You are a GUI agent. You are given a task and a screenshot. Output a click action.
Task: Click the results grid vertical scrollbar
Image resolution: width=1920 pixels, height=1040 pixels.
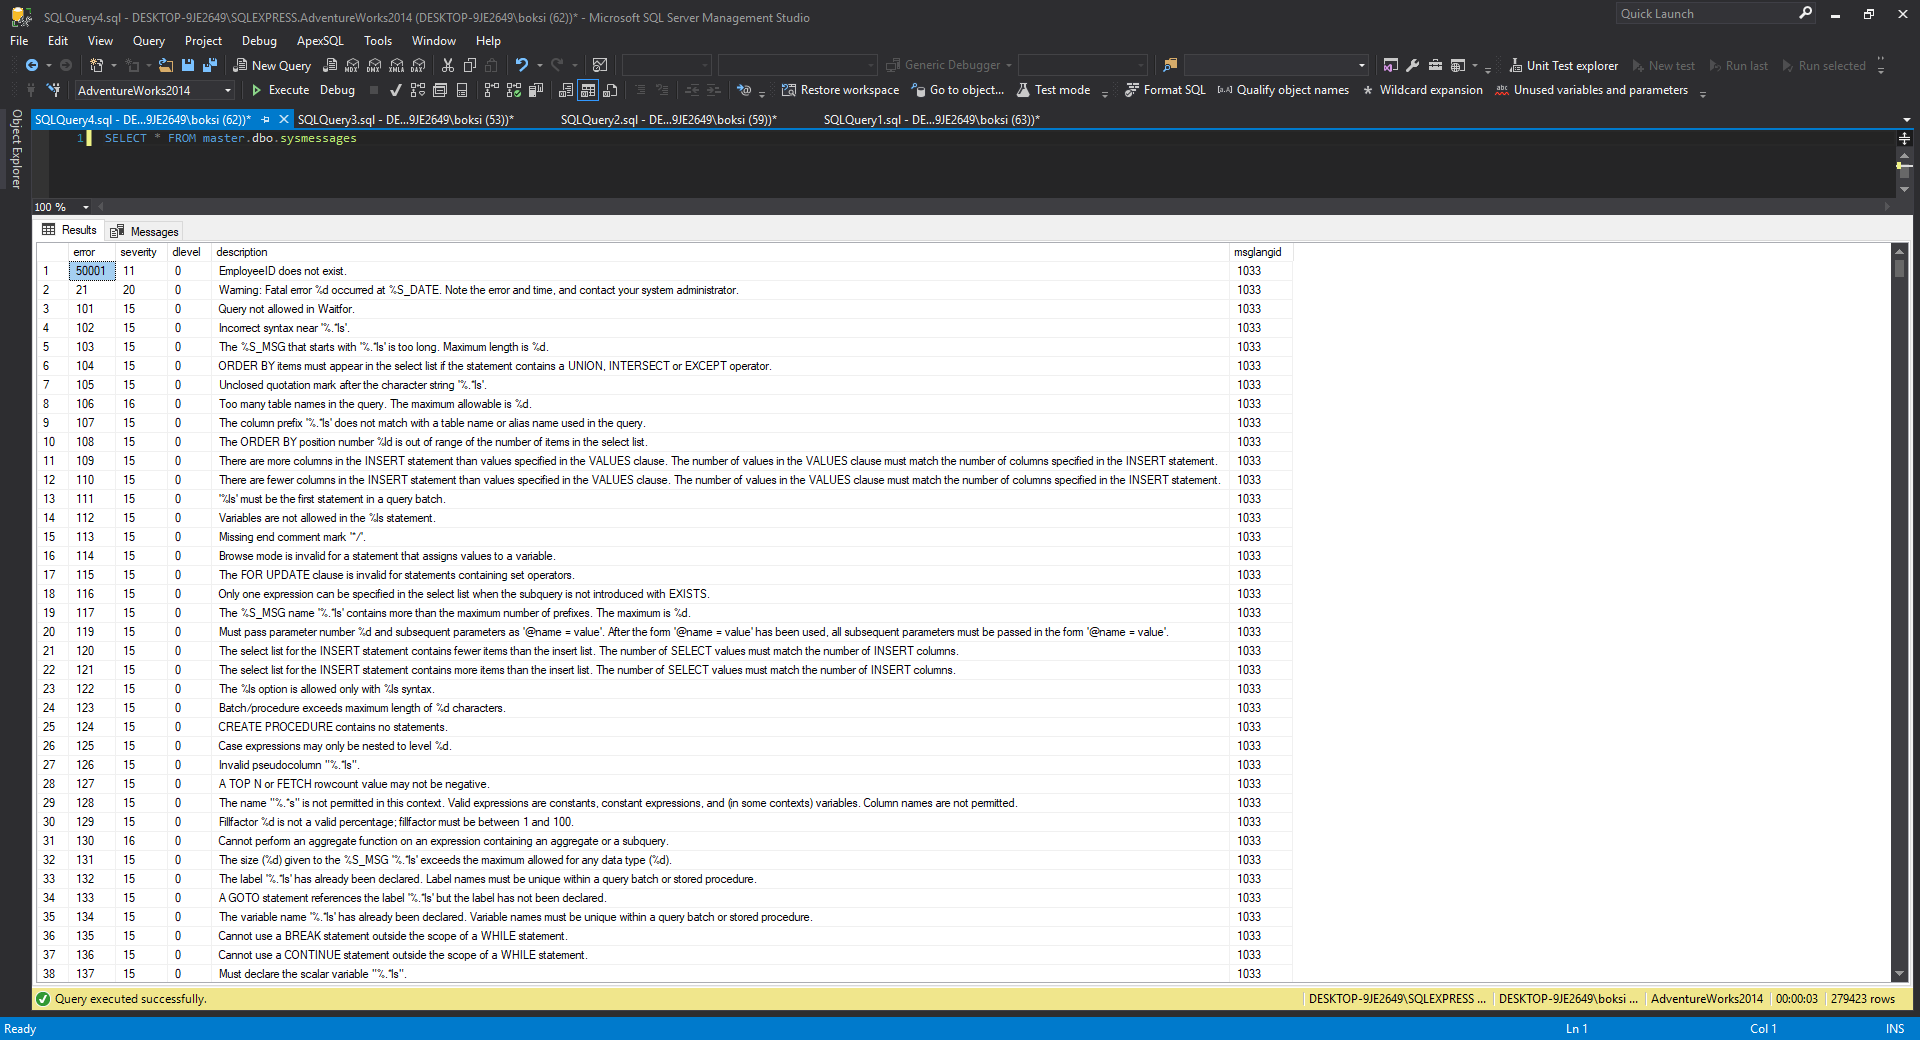pyautogui.click(x=1899, y=600)
